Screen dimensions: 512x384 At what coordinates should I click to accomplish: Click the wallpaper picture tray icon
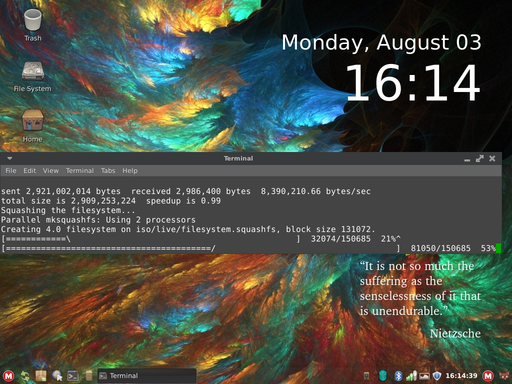click(424, 376)
